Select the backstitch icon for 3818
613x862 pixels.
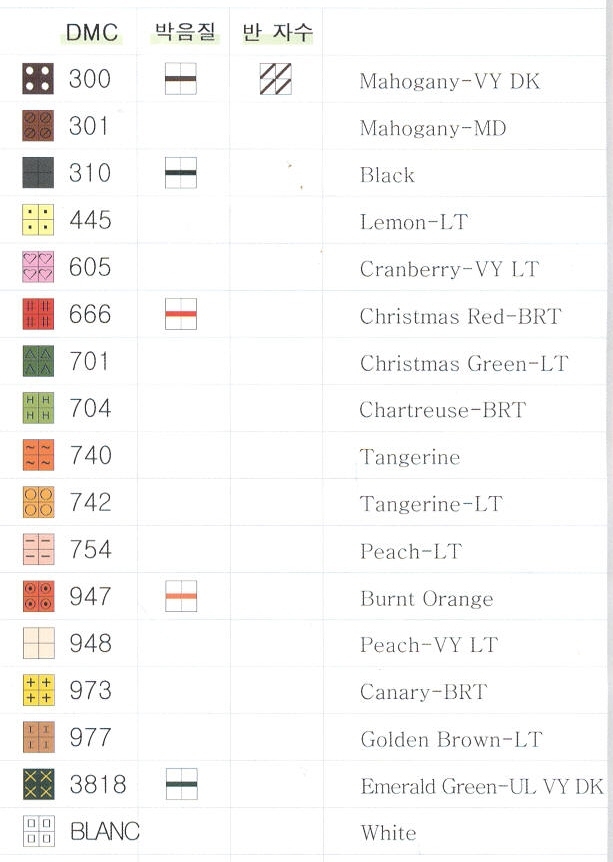point(181,784)
